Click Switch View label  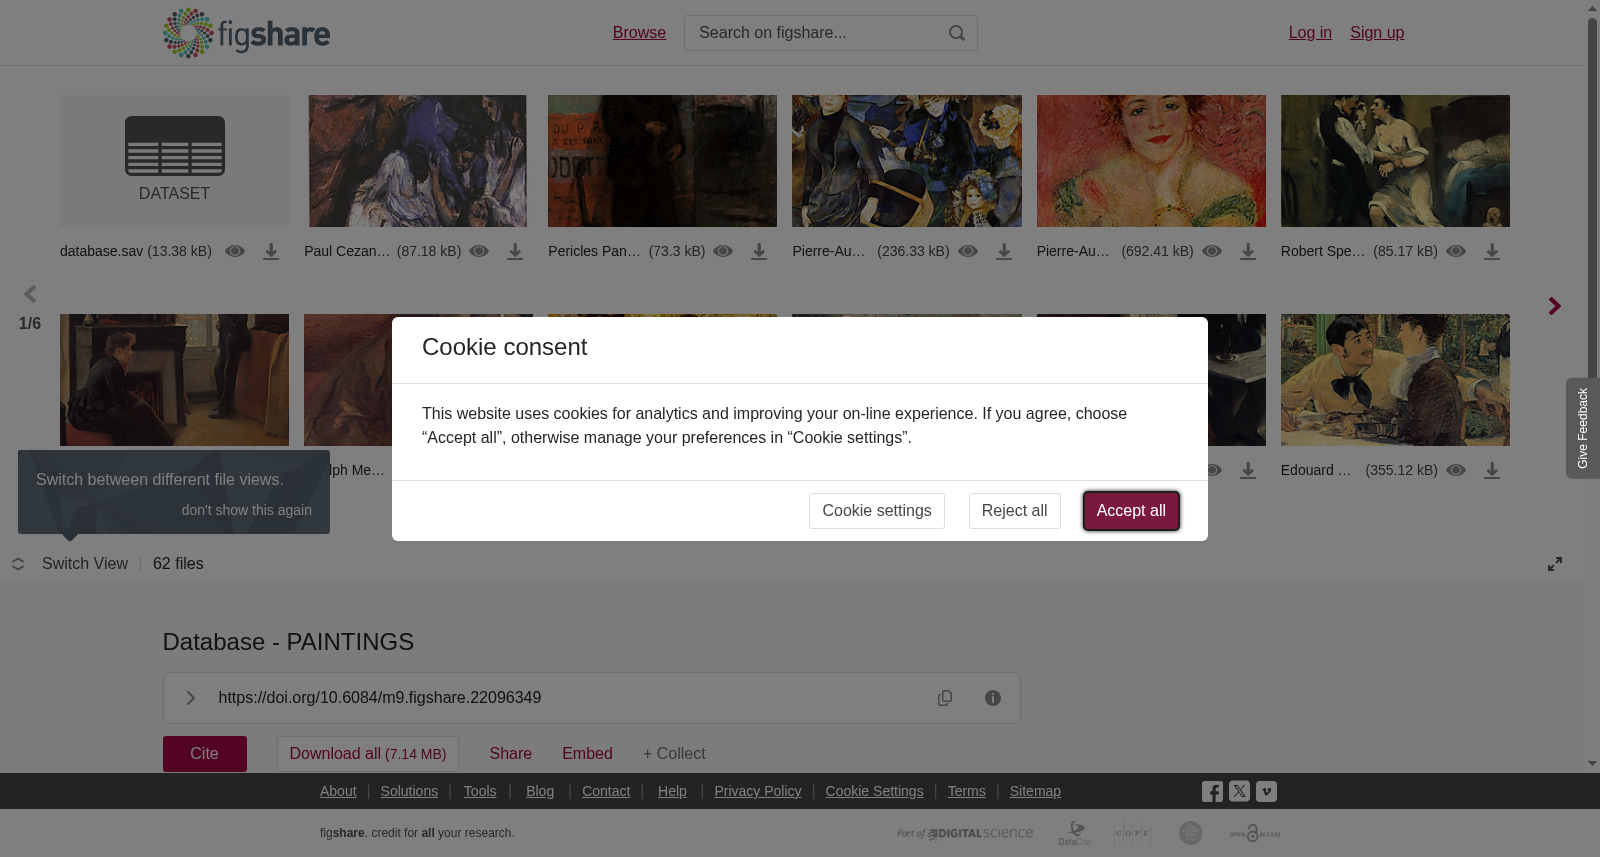coord(85,564)
